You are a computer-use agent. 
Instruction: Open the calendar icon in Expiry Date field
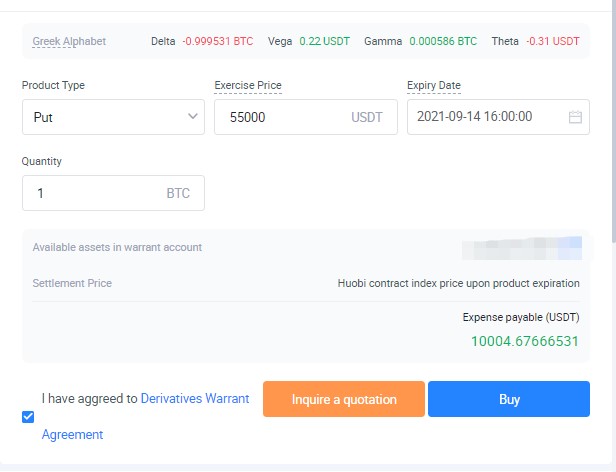pos(575,117)
